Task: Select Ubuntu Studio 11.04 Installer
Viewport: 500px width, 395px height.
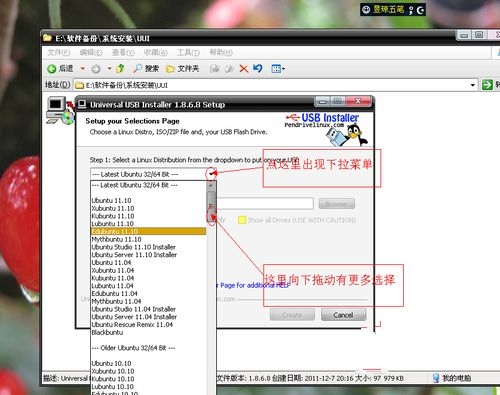Action: (148, 309)
